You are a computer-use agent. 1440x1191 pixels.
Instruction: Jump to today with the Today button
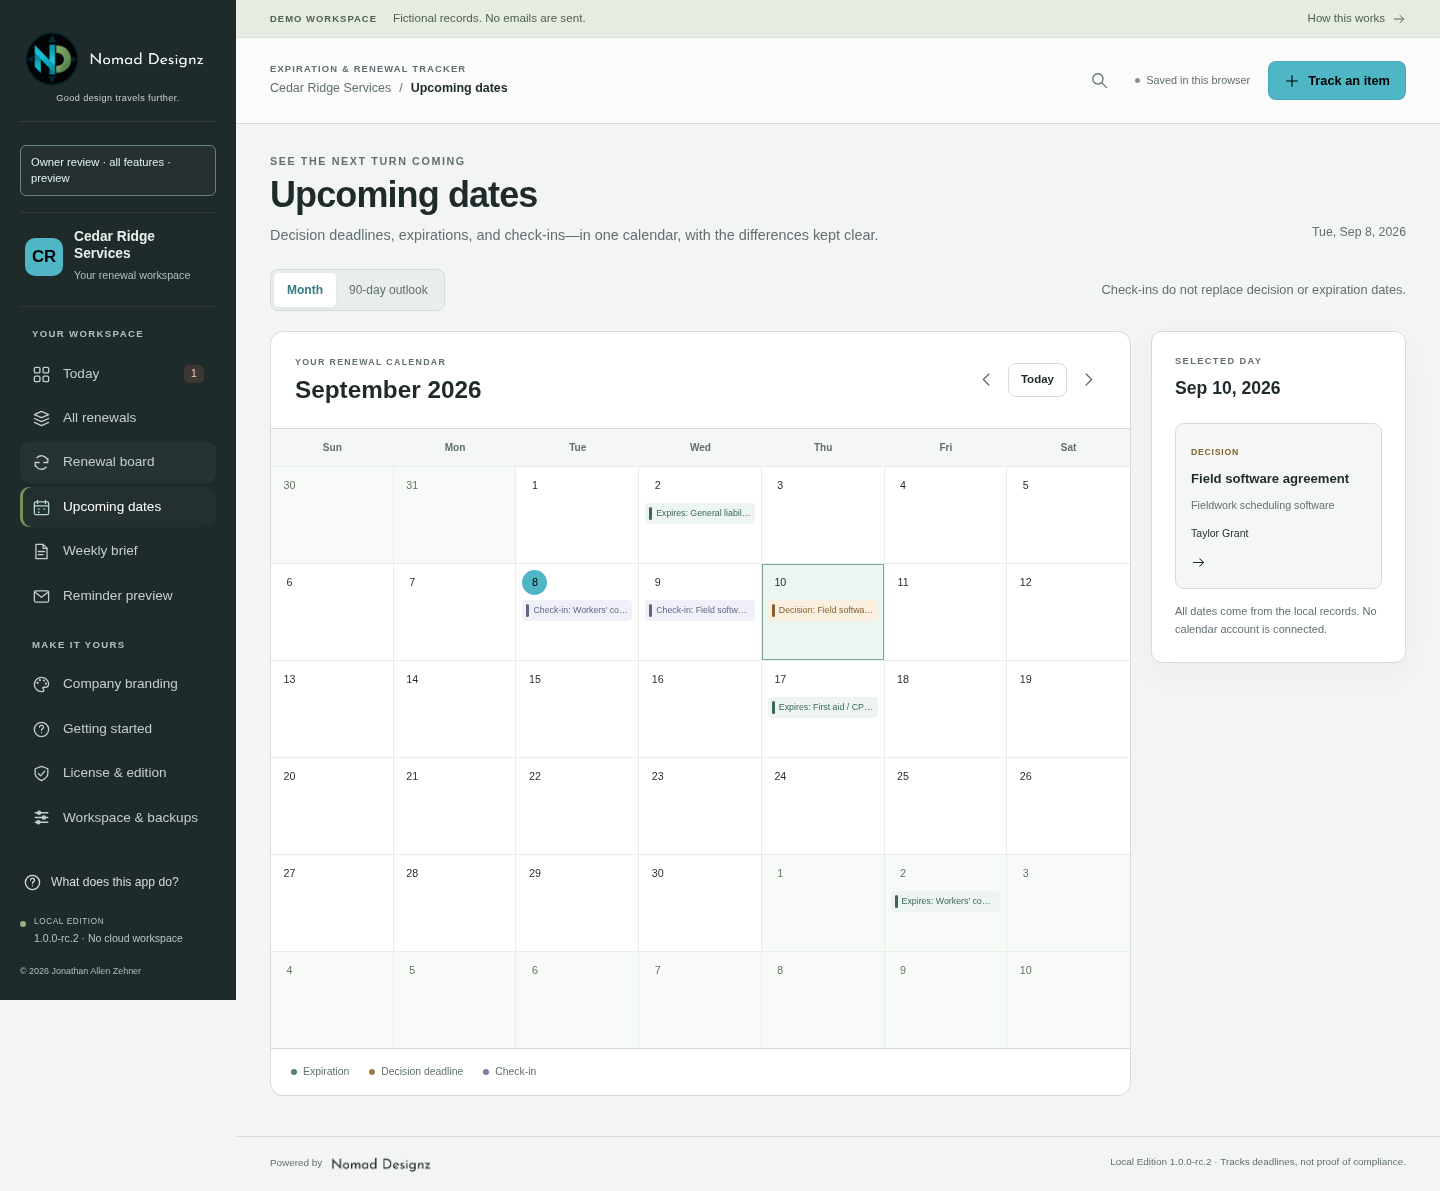click(x=1037, y=380)
